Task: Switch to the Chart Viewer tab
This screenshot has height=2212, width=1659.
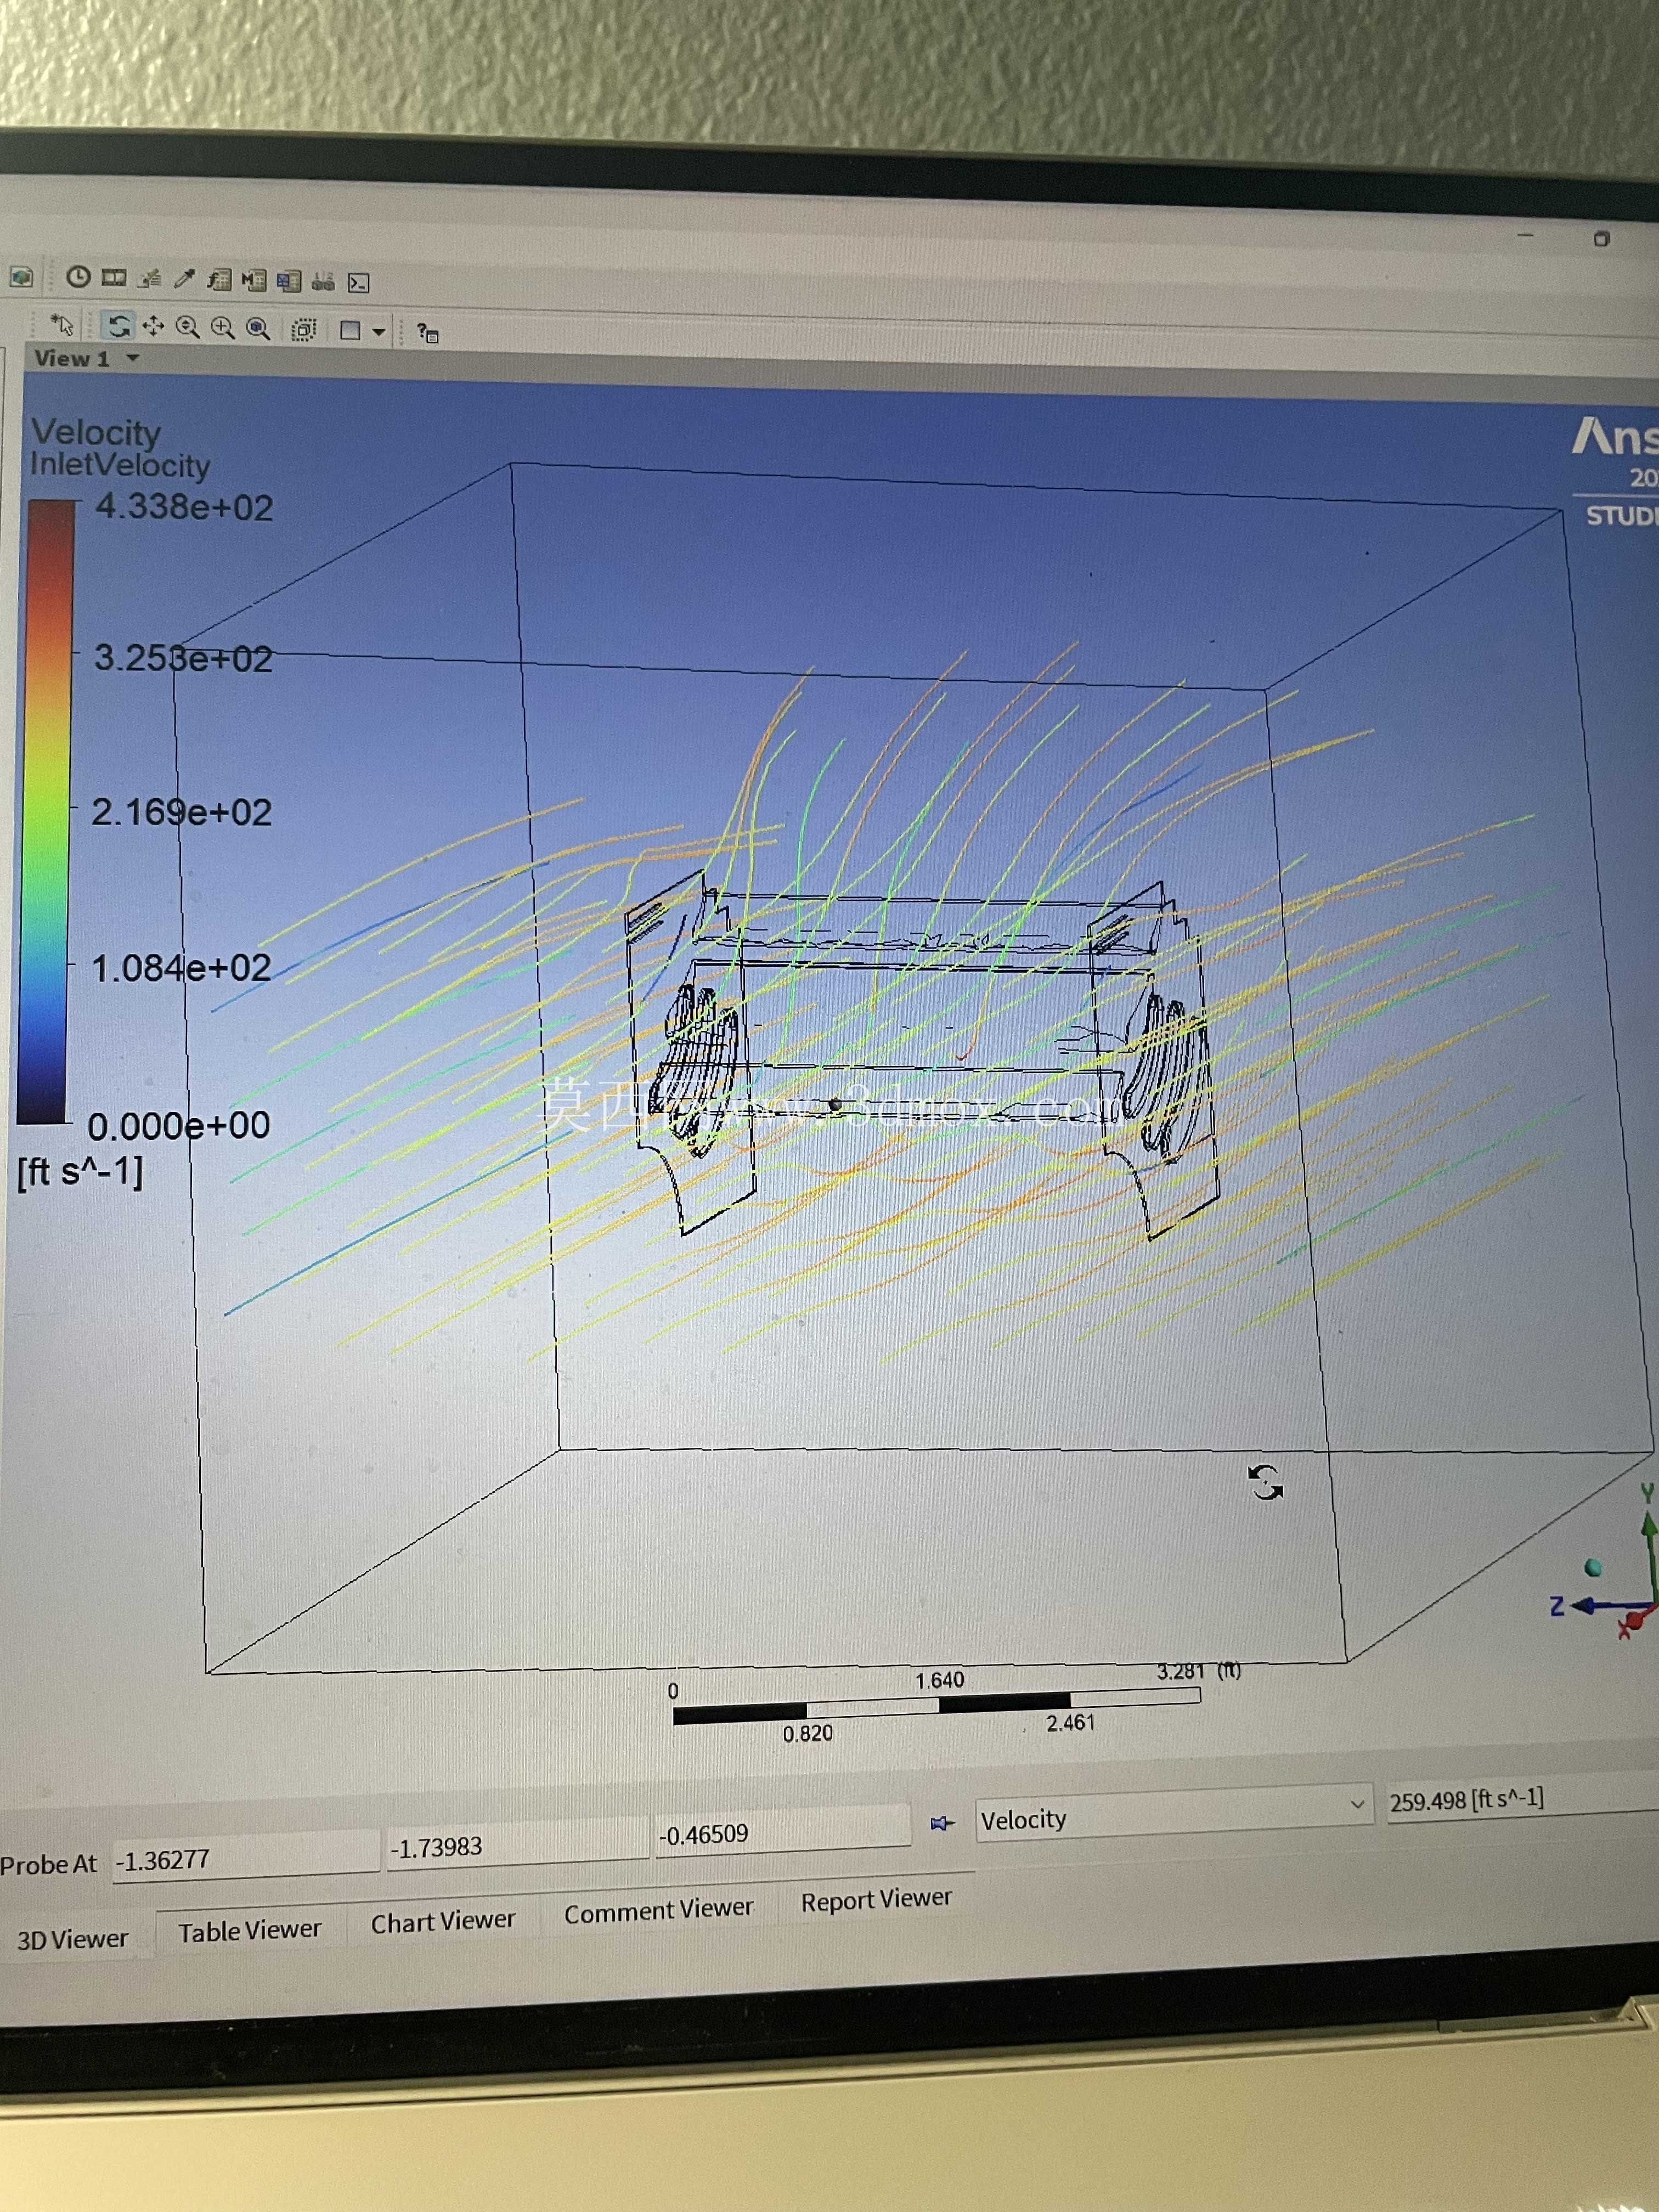Action: [443, 1922]
